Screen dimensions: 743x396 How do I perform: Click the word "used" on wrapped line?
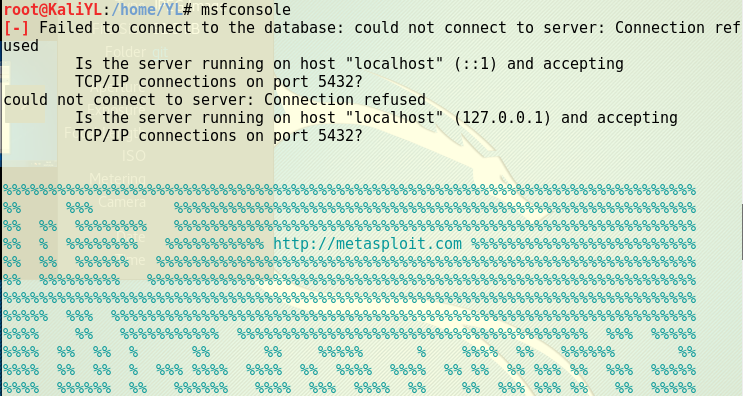coord(21,46)
